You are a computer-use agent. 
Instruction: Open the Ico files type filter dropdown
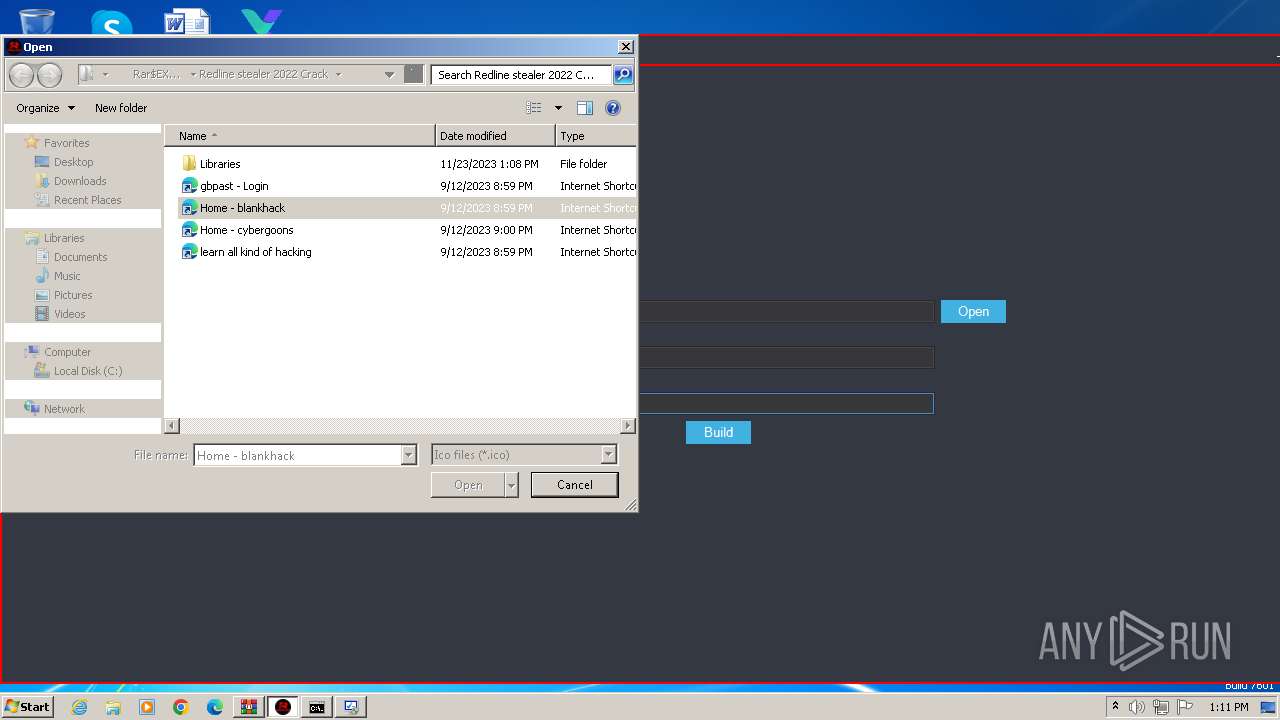click(608, 455)
